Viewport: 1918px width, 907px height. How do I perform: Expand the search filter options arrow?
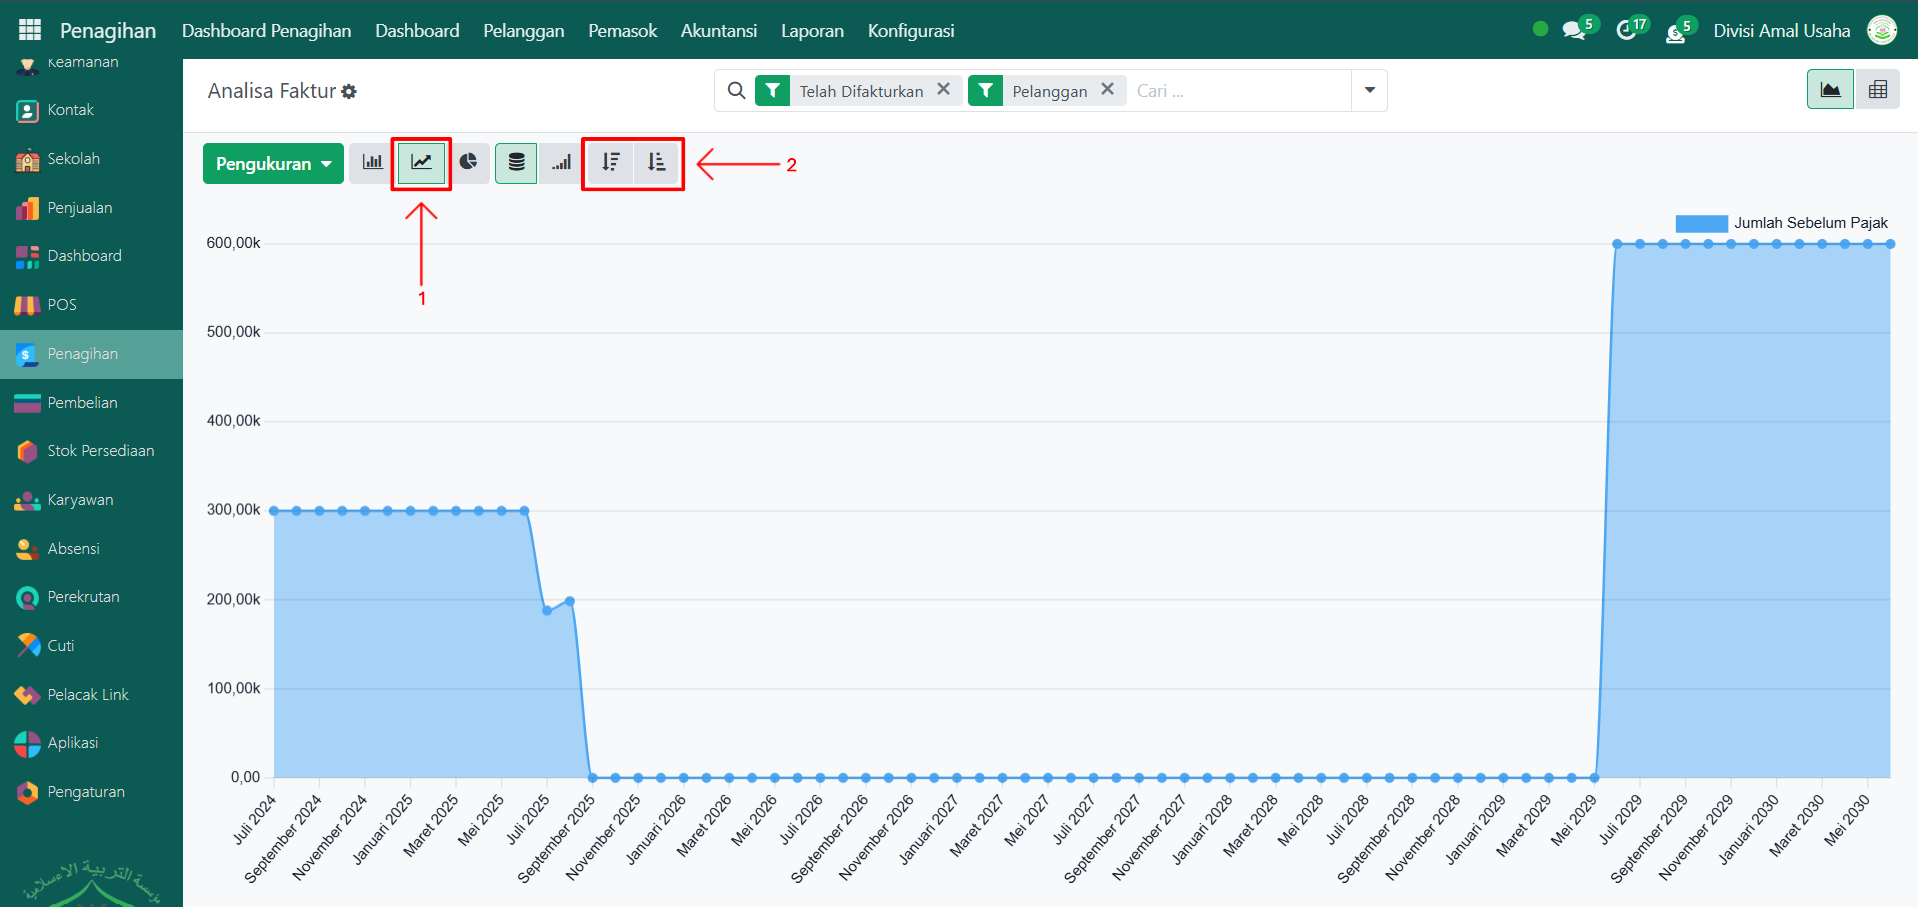coord(1369,91)
